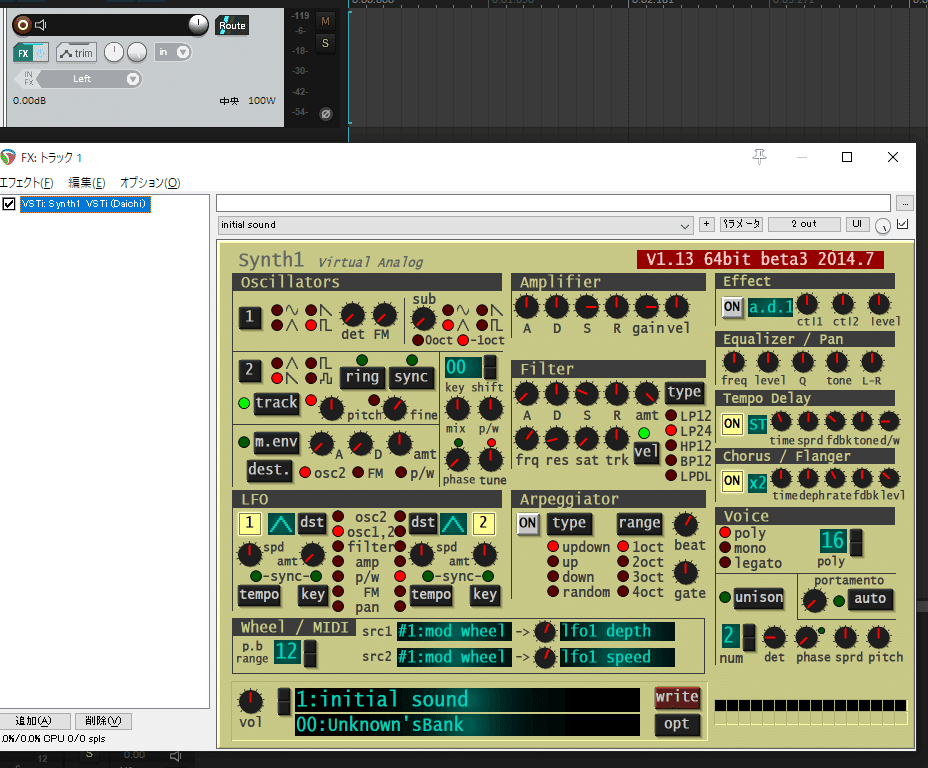
Task: Toggle unison button
Action: (759, 598)
